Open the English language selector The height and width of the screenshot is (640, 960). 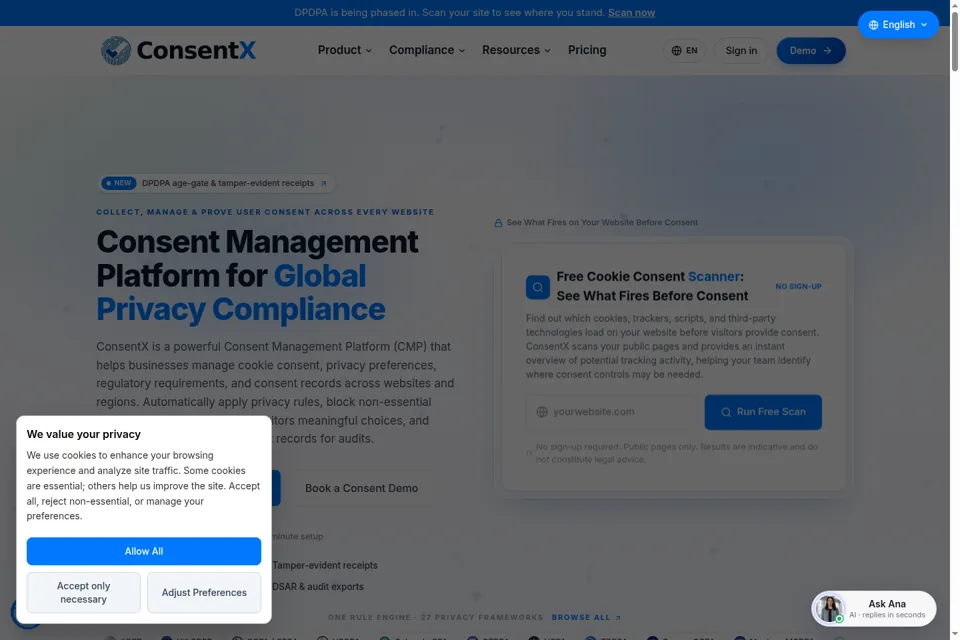tap(898, 24)
